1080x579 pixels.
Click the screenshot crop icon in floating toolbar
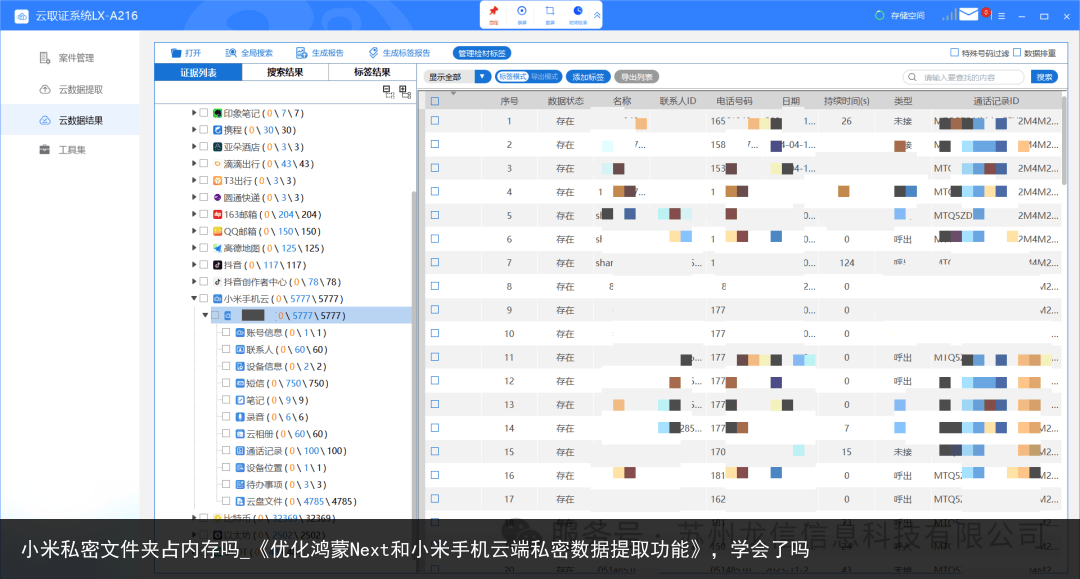pos(550,12)
